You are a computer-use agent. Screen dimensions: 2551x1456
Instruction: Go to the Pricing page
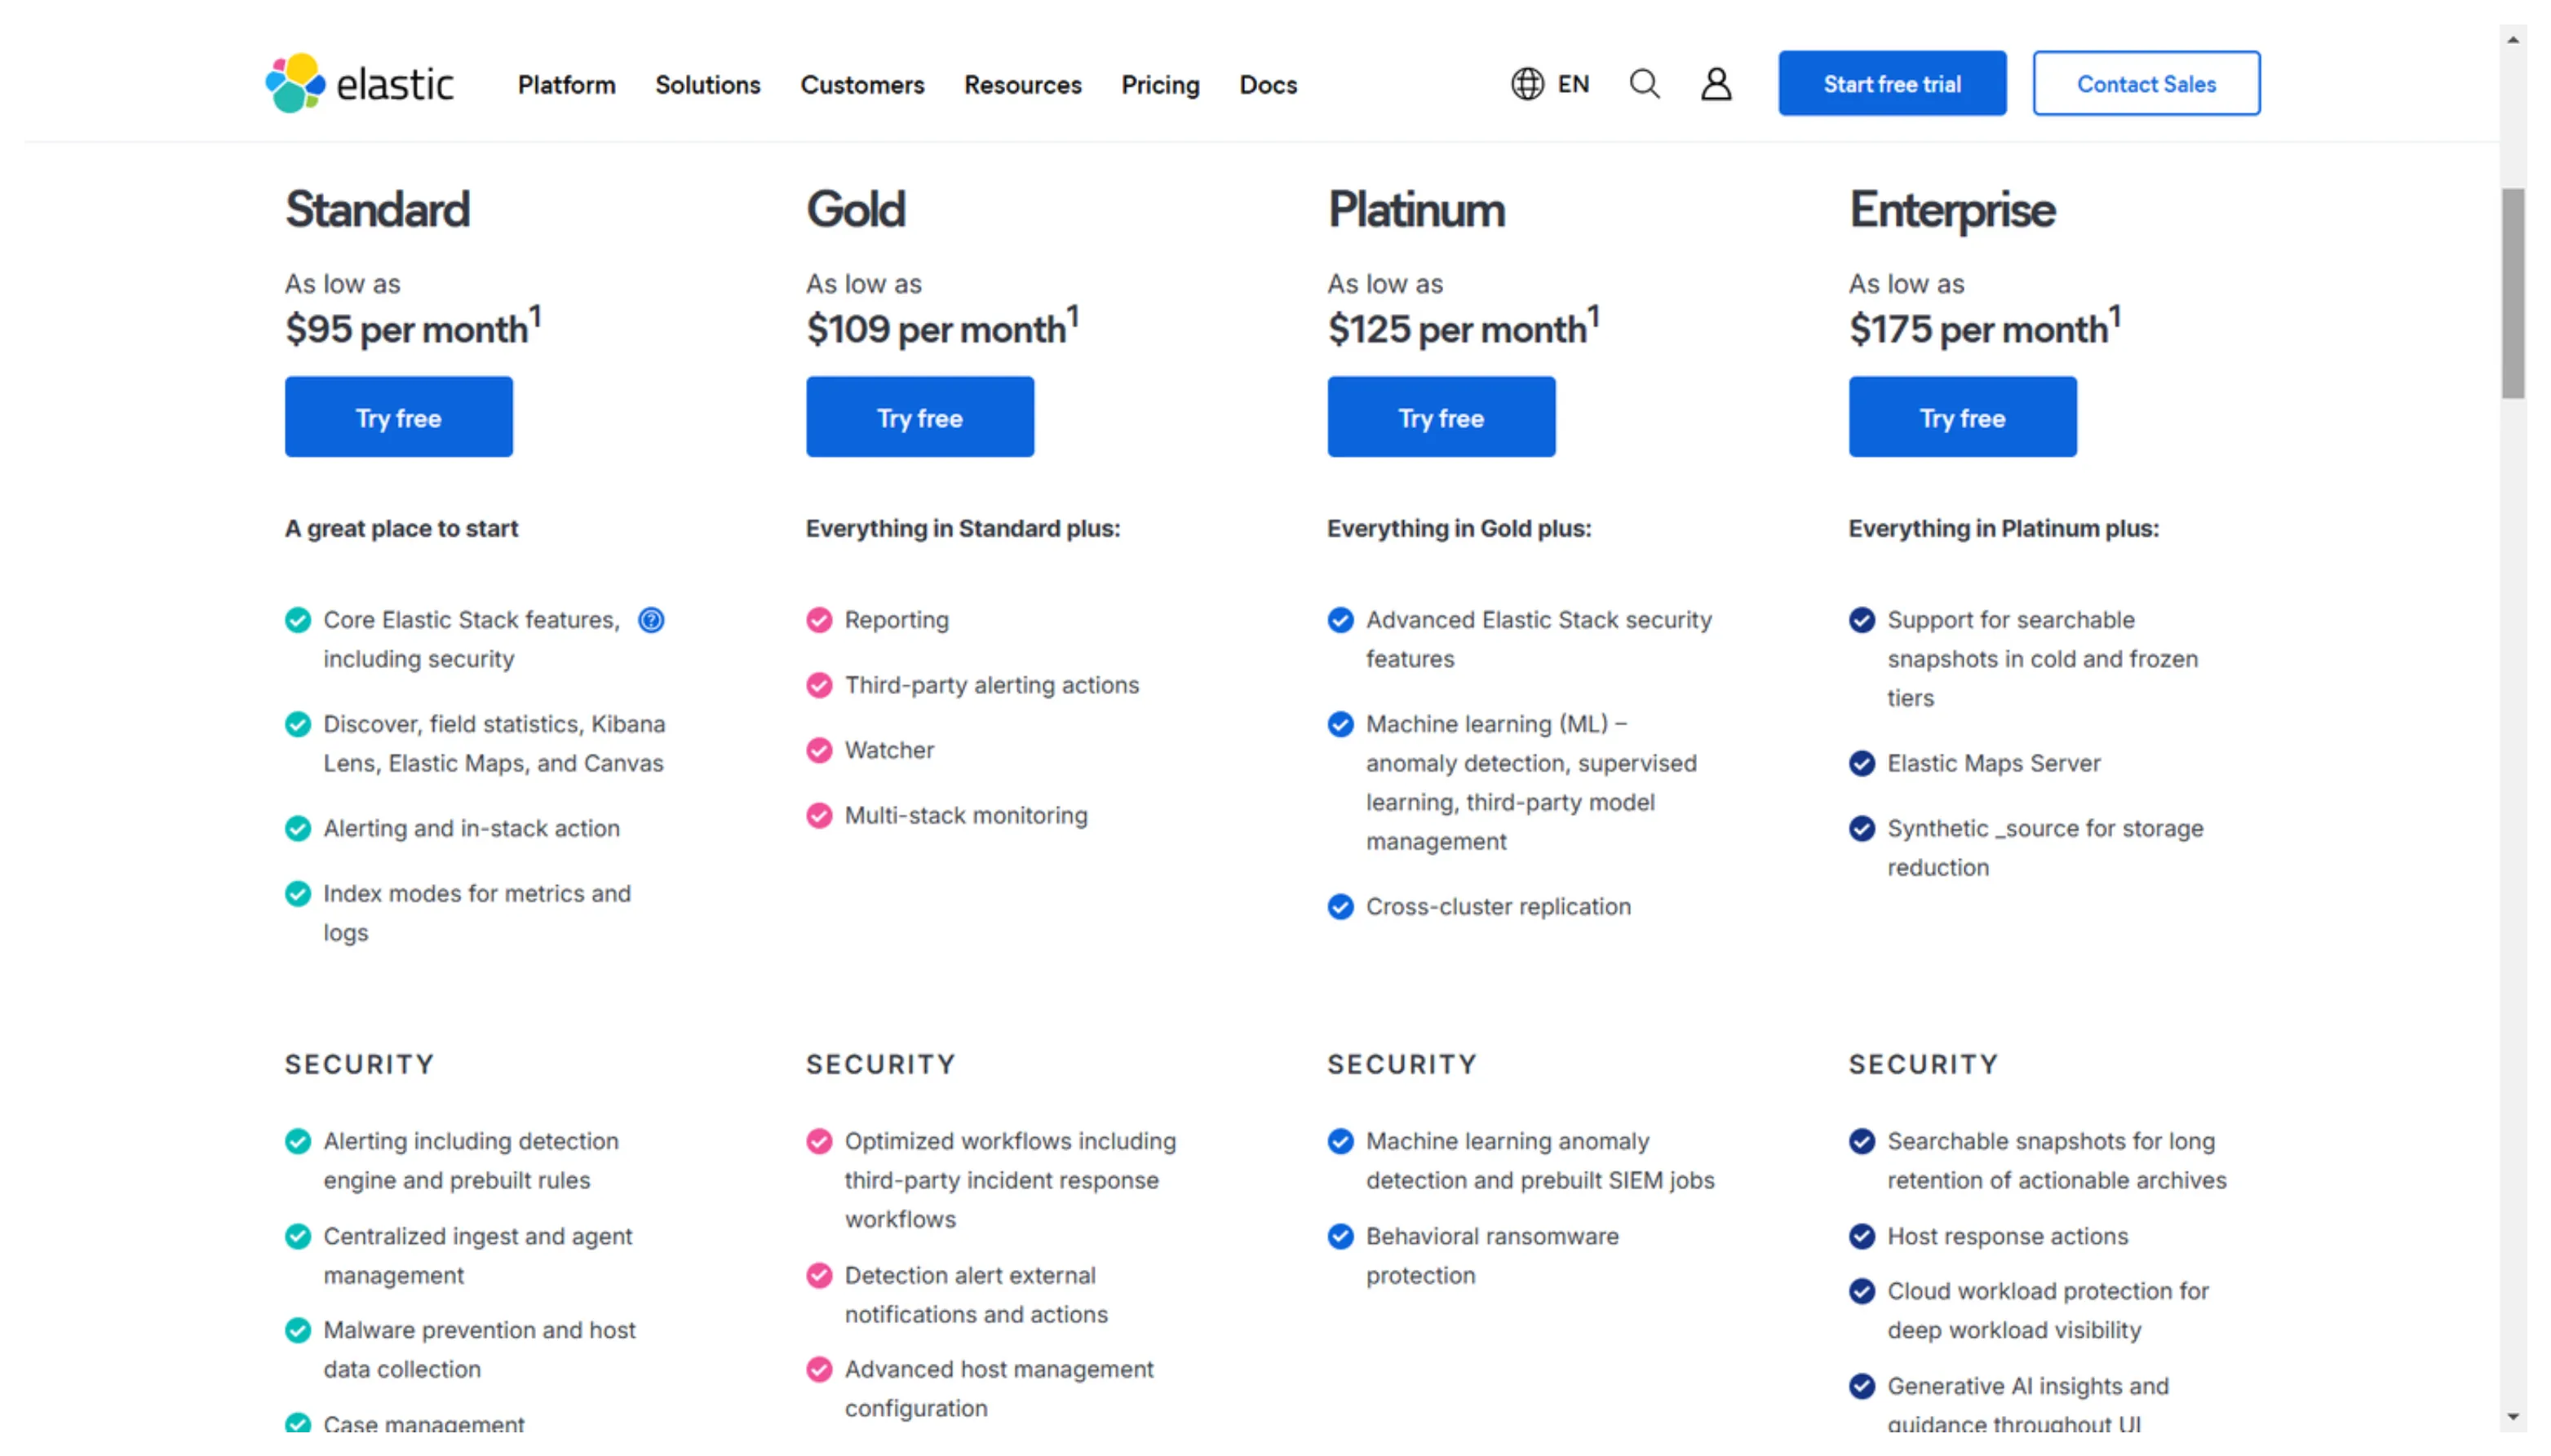(x=1160, y=85)
